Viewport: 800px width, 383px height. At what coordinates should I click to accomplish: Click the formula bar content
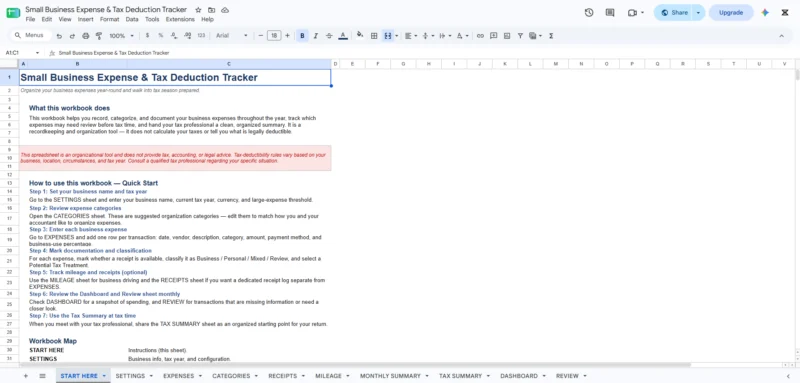coord(114,53)
